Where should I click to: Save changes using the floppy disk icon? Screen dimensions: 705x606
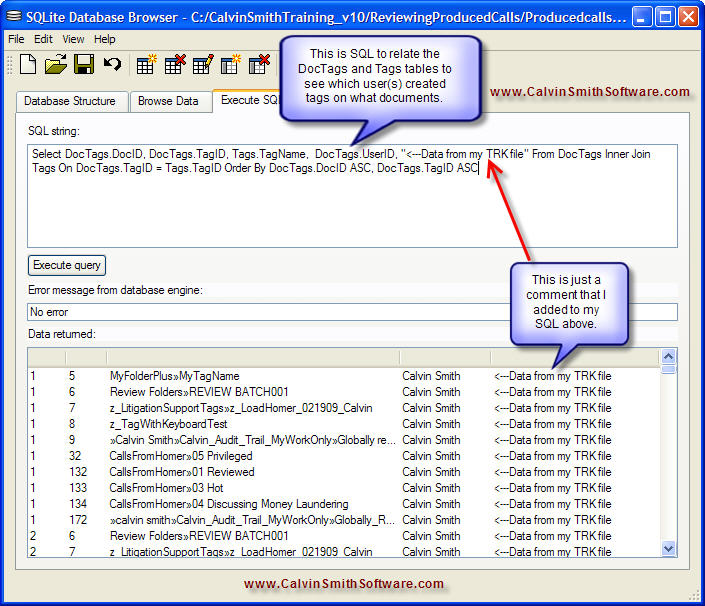(84, 66)
